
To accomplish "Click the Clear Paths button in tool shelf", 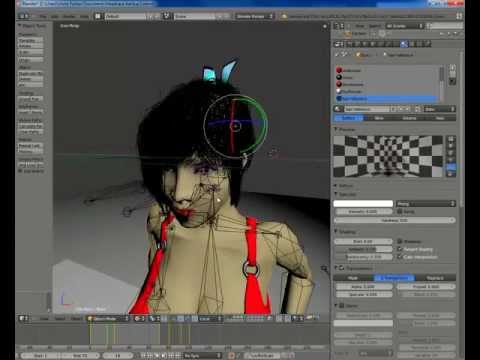I will click(30, 132).
